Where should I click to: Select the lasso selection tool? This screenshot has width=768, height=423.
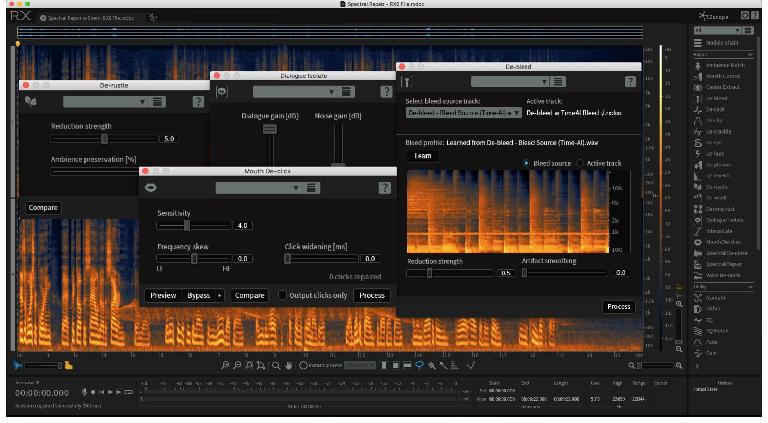[x=420, y=365]
